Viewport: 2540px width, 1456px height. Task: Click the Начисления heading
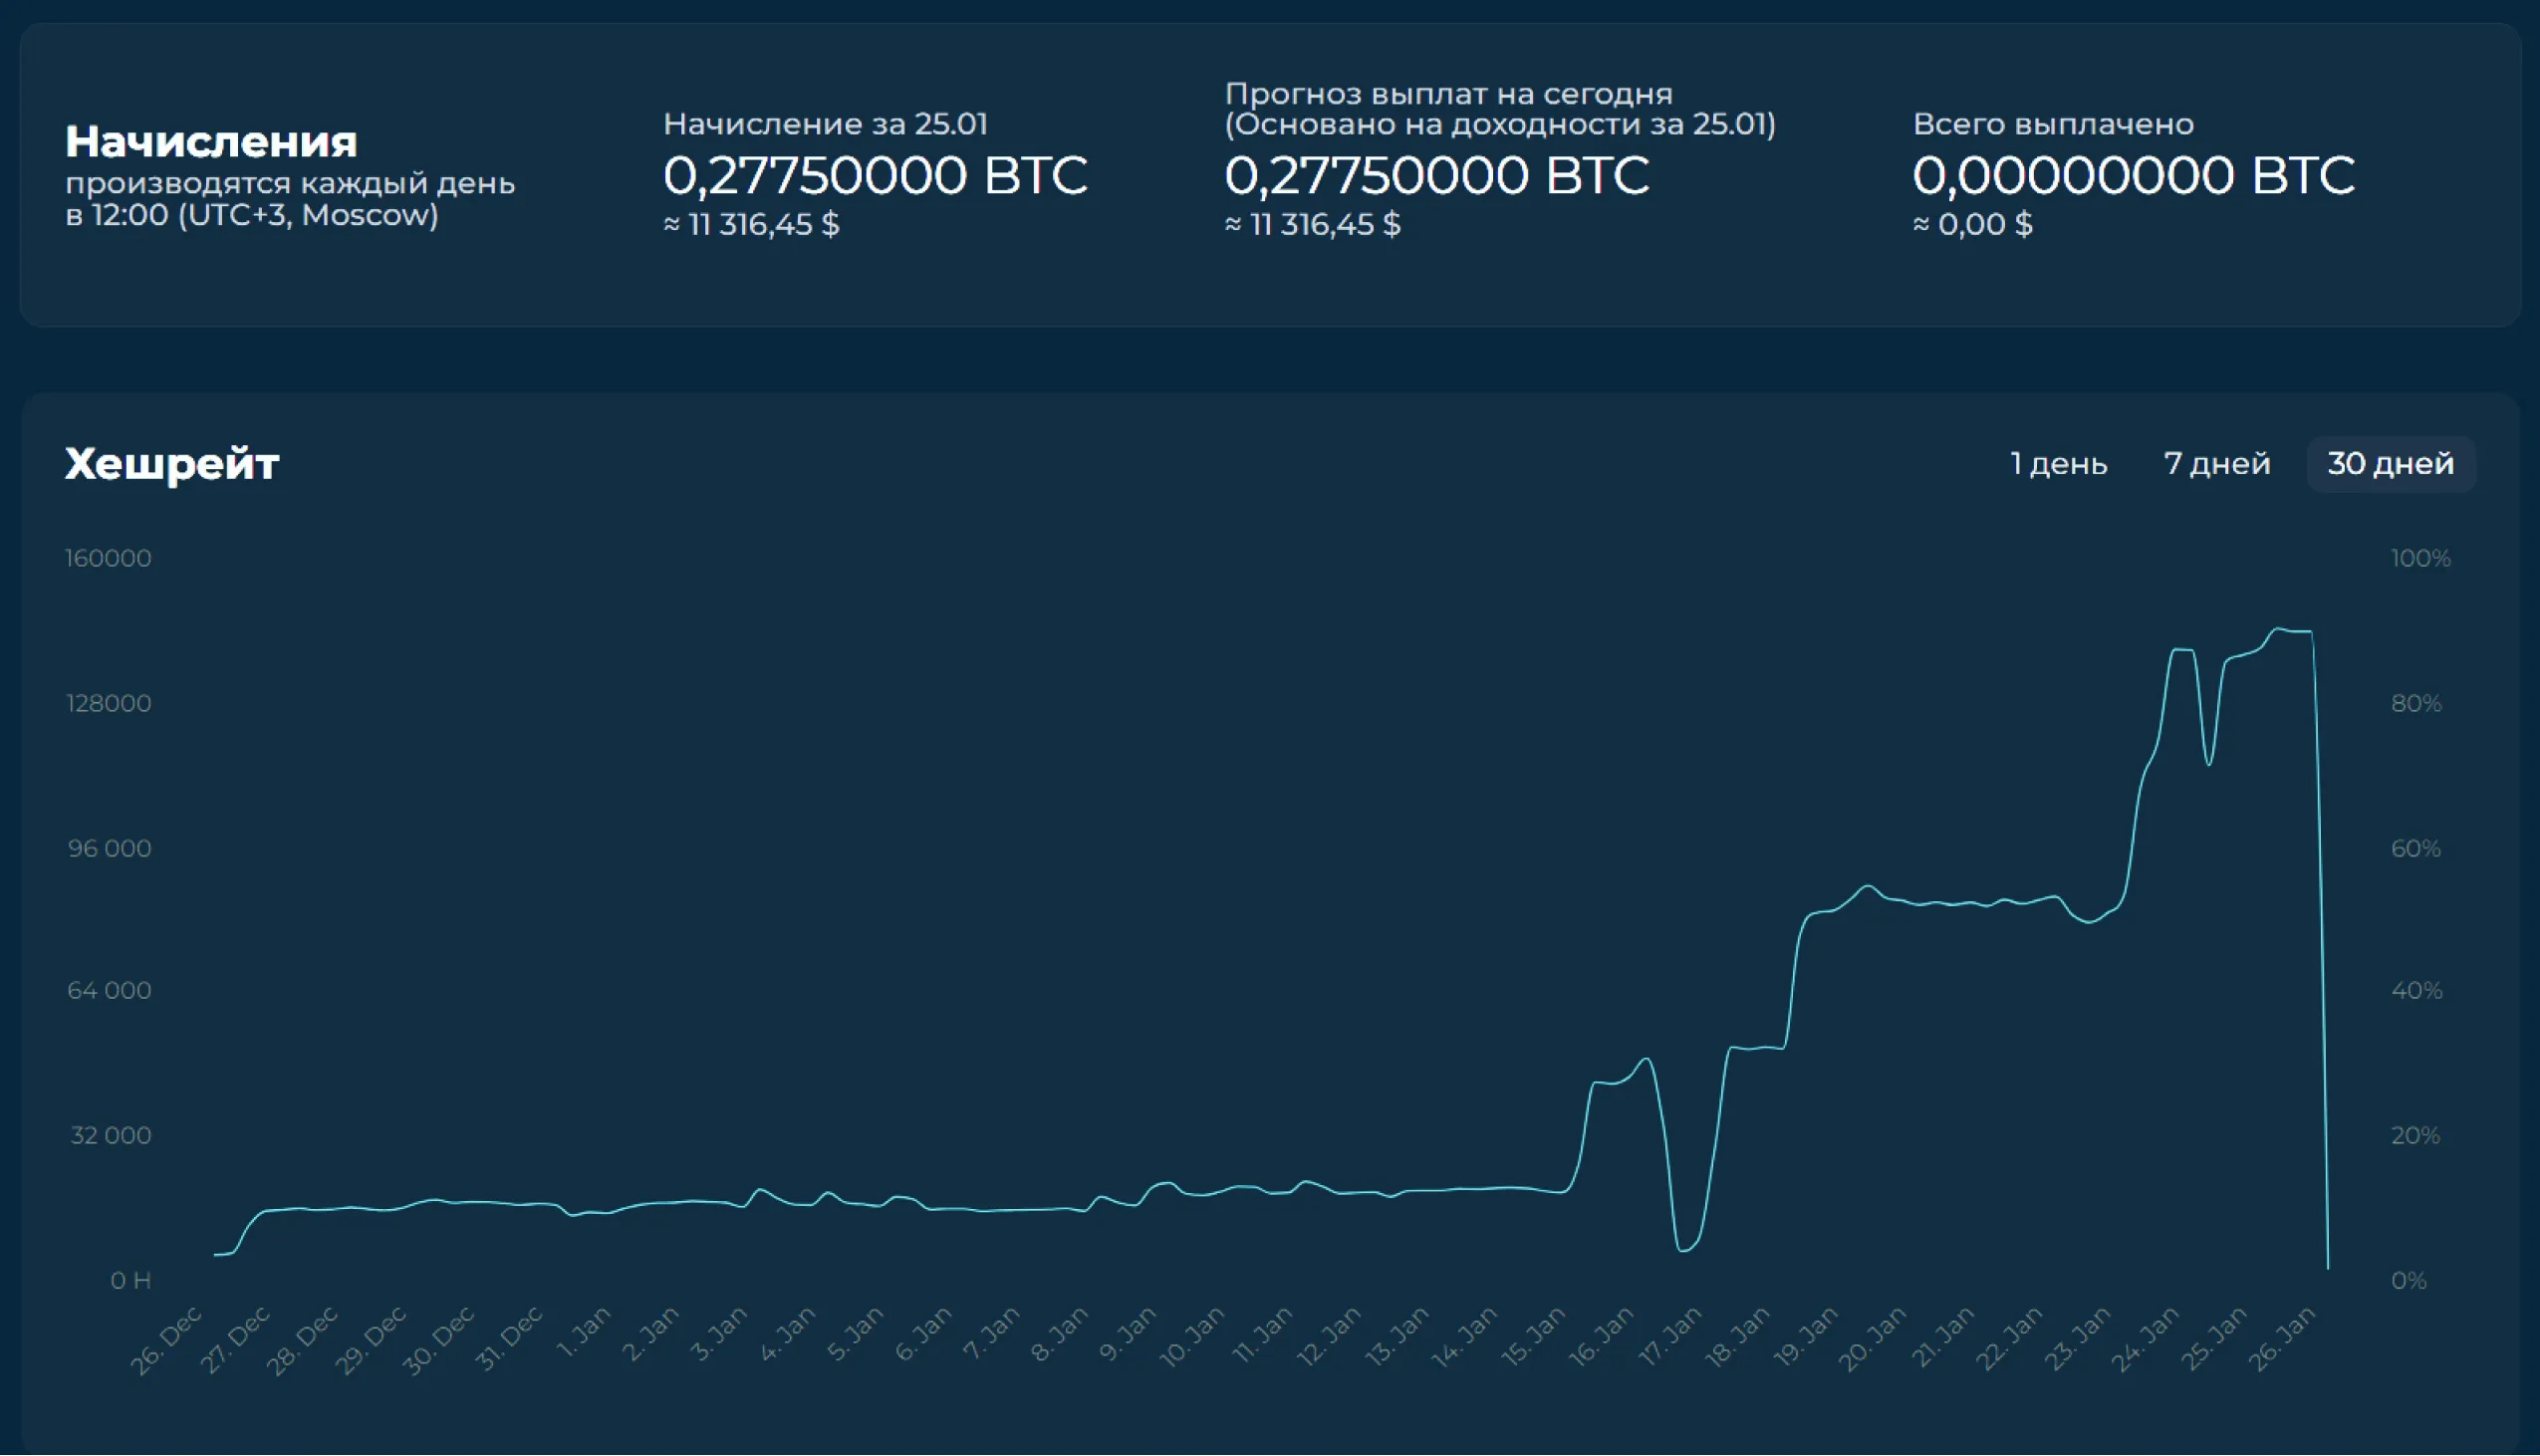click(211, 142)
